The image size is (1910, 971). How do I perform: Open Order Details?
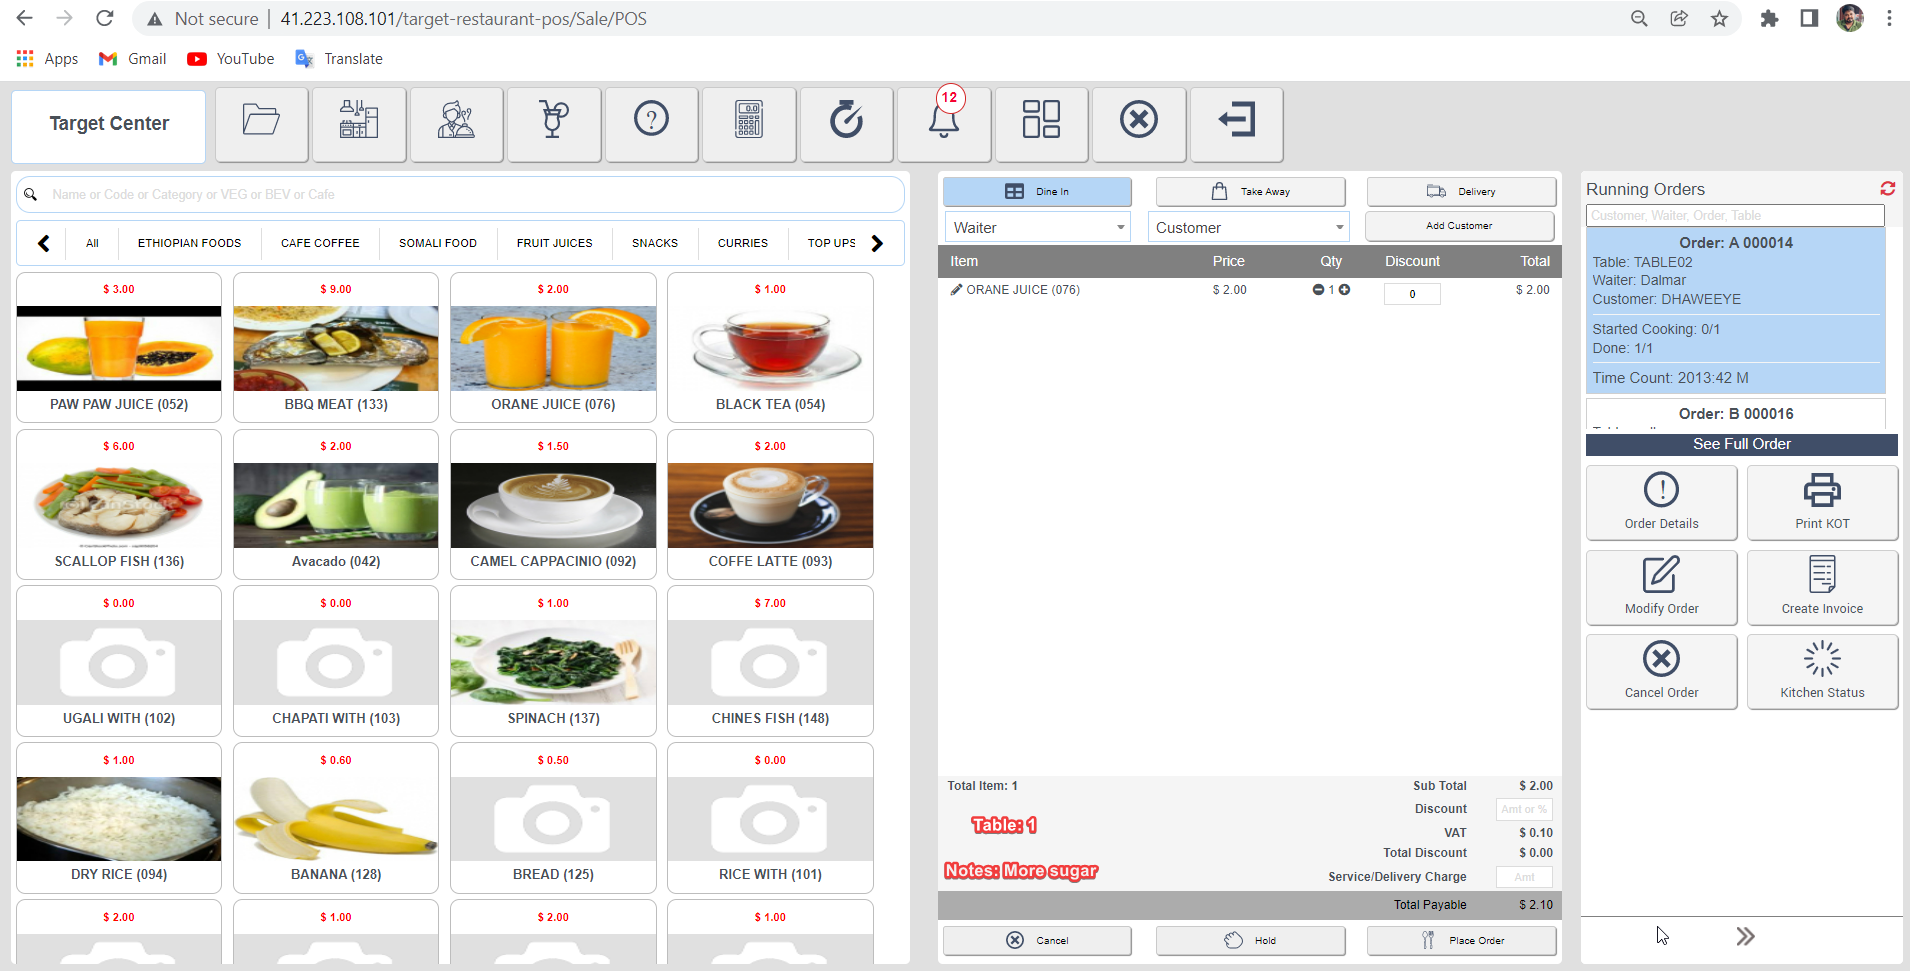coord(1661,503)
